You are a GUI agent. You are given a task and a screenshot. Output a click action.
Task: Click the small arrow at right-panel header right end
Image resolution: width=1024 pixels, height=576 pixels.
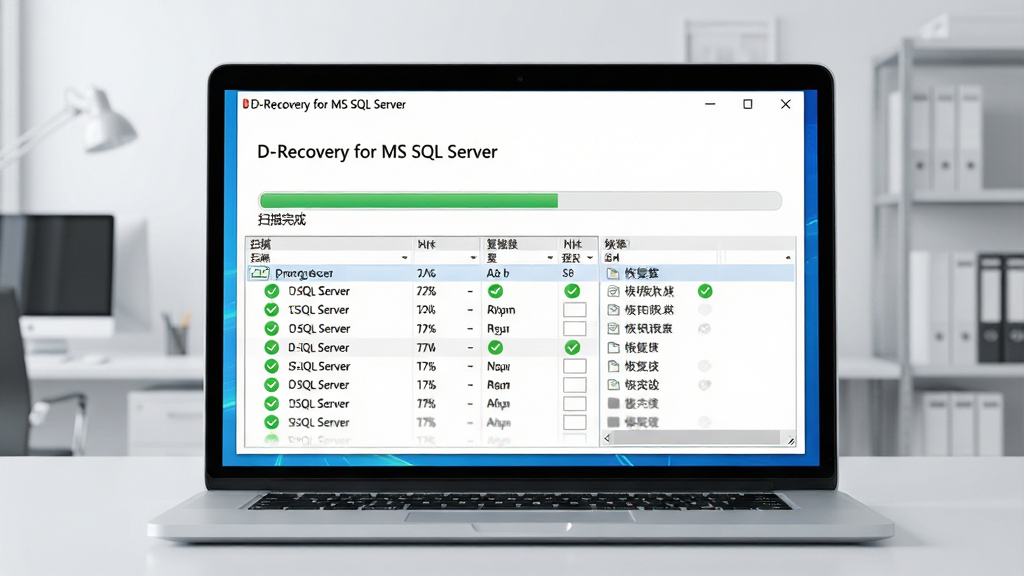788,258
